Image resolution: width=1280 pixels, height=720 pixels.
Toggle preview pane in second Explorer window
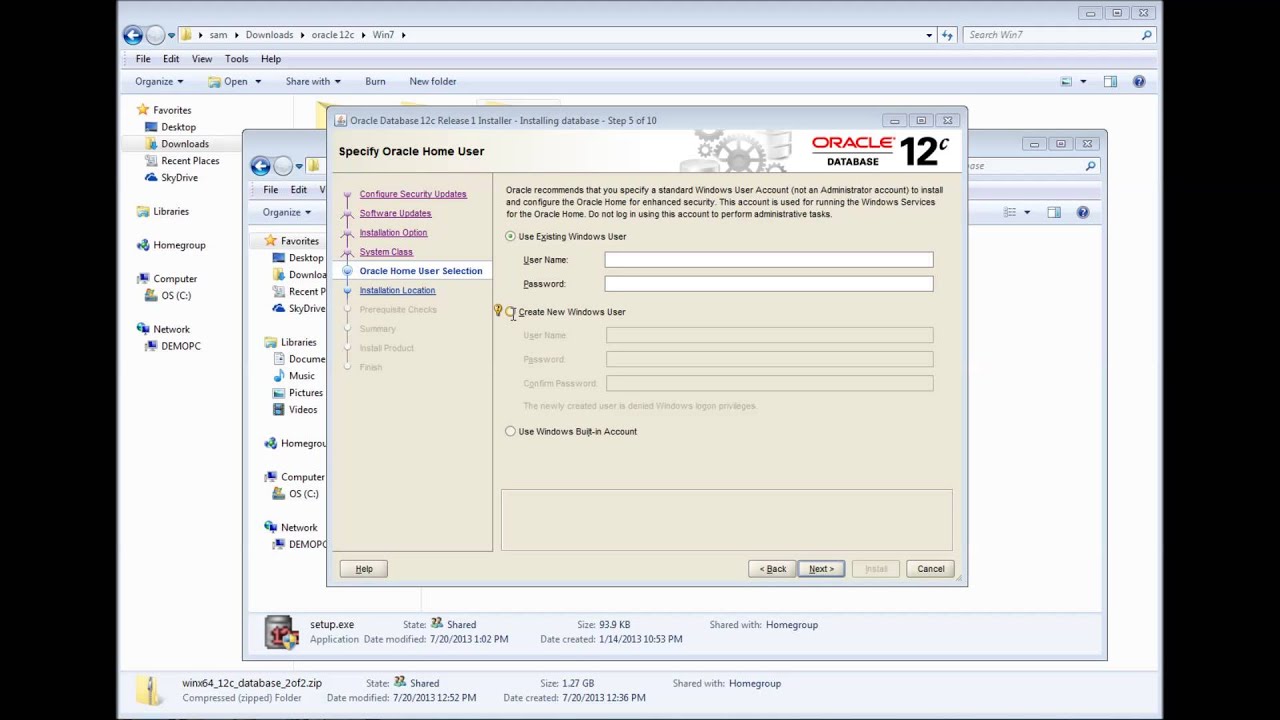(x=1054, y=212)
